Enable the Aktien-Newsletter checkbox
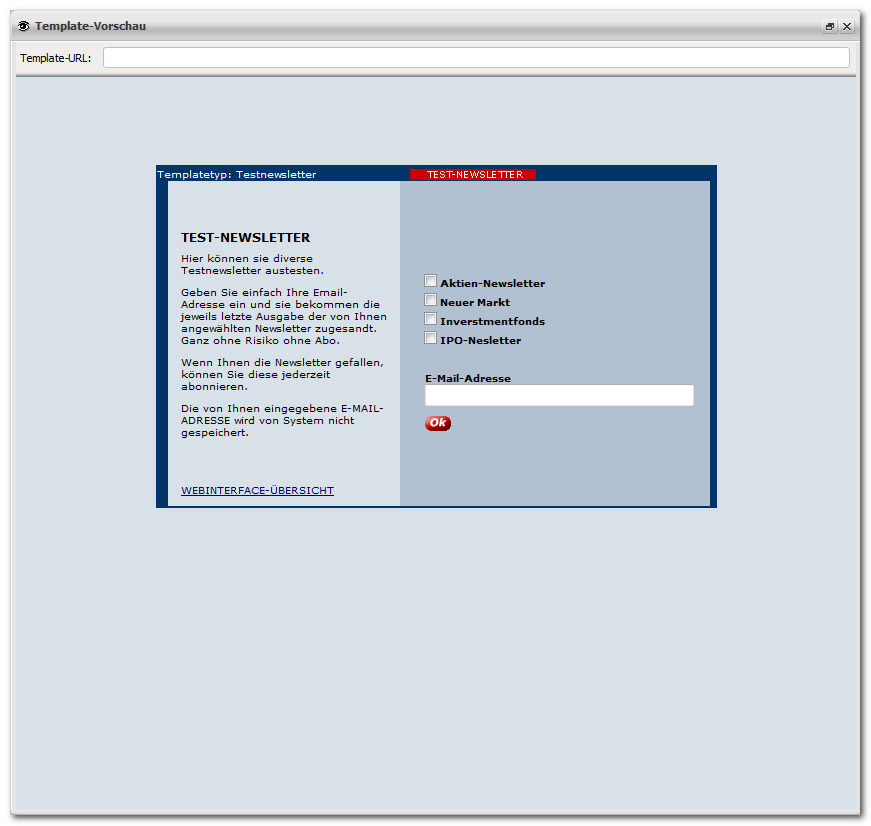The image size is (871, 826). coord(431,282)
